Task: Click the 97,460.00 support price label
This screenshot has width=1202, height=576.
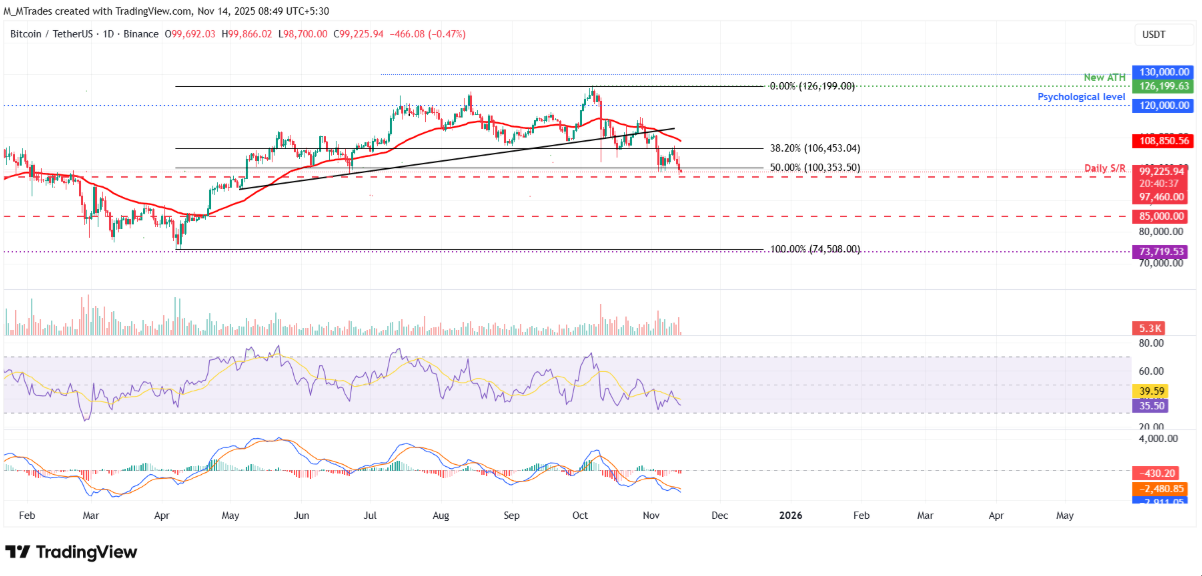Action: tap(1161, 197)
